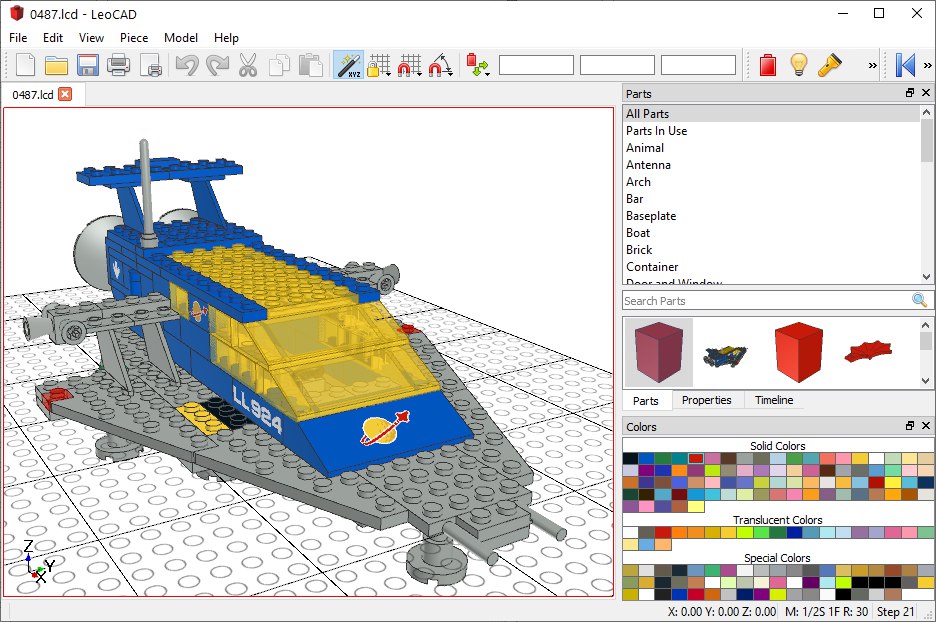Open the Piece menu
Viewport: 936px width, 622px height.
pos(134,38)
